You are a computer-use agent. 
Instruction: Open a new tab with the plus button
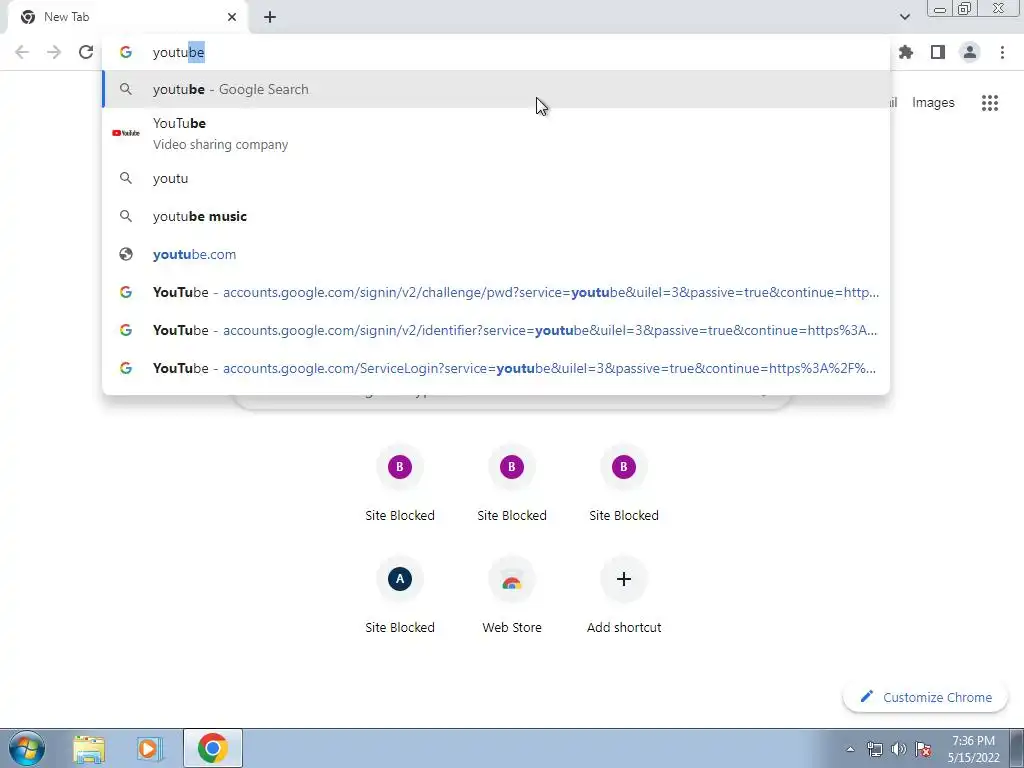[270, 17]
